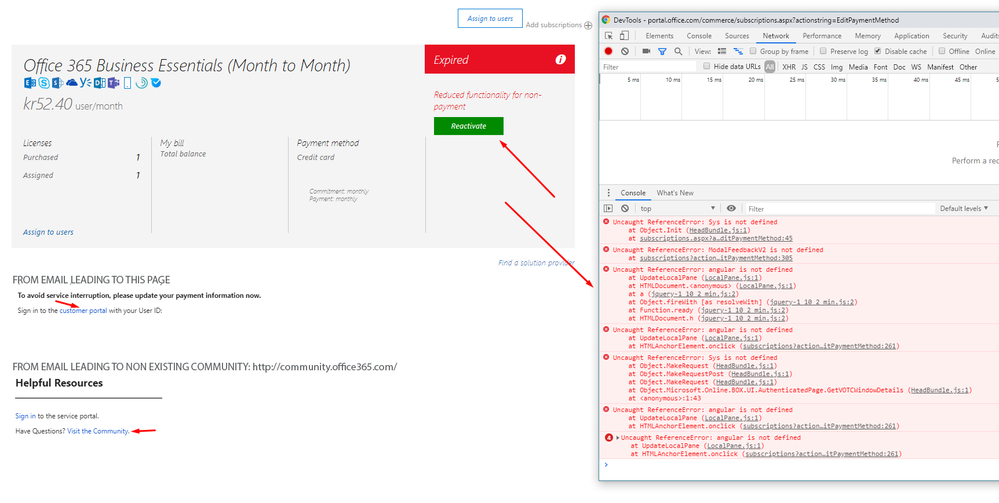Click the eye live expression icon
The height and width of the screenshot is (503, 999).
point(731,208)
